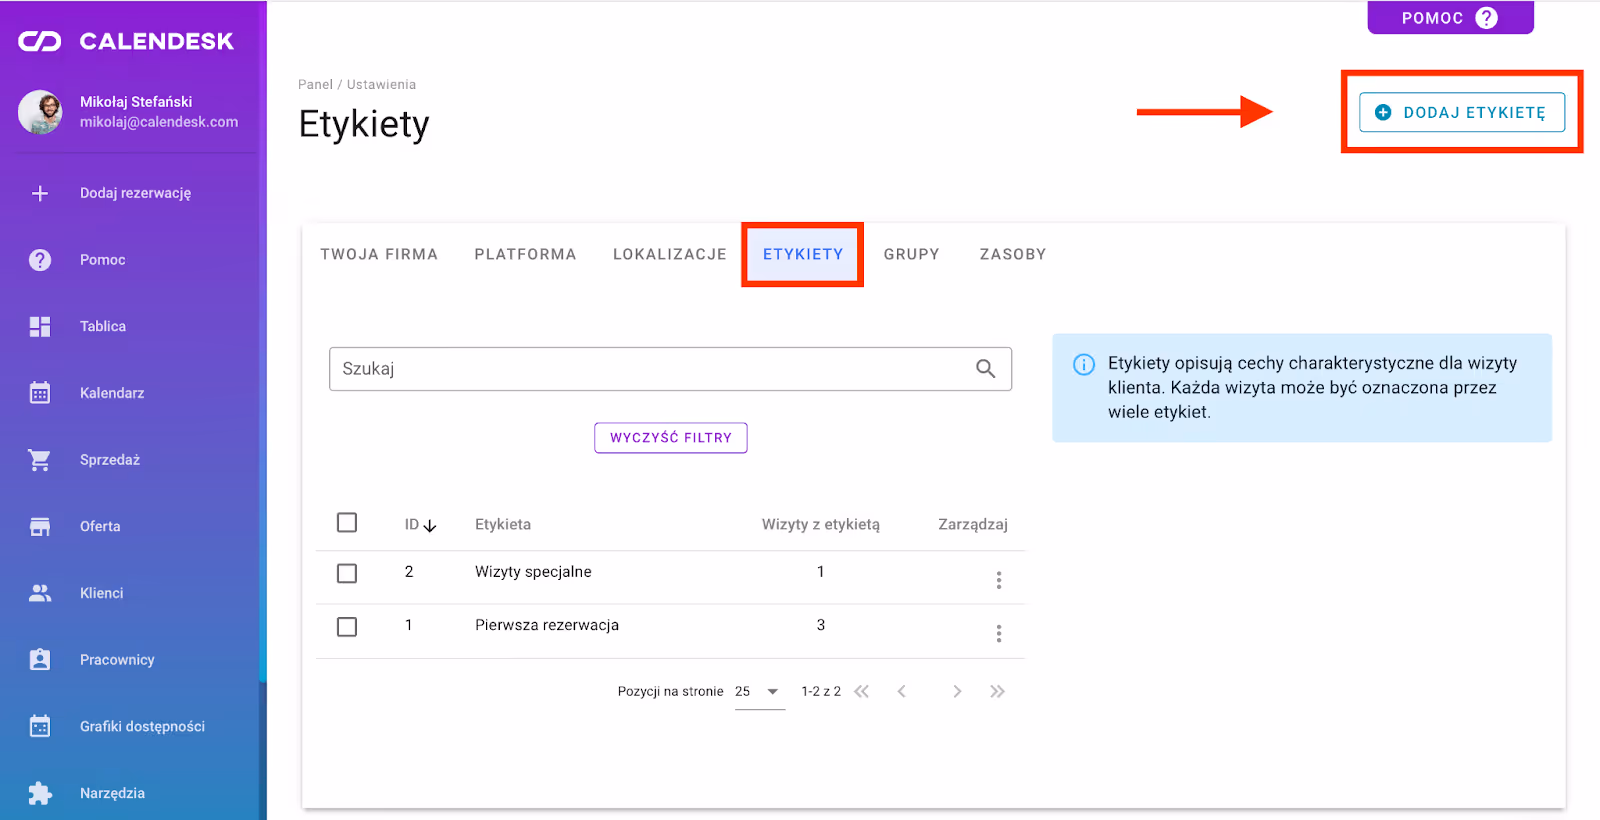Open the Pracownicy badge icon
The image size is (1600, 820).
40,660
